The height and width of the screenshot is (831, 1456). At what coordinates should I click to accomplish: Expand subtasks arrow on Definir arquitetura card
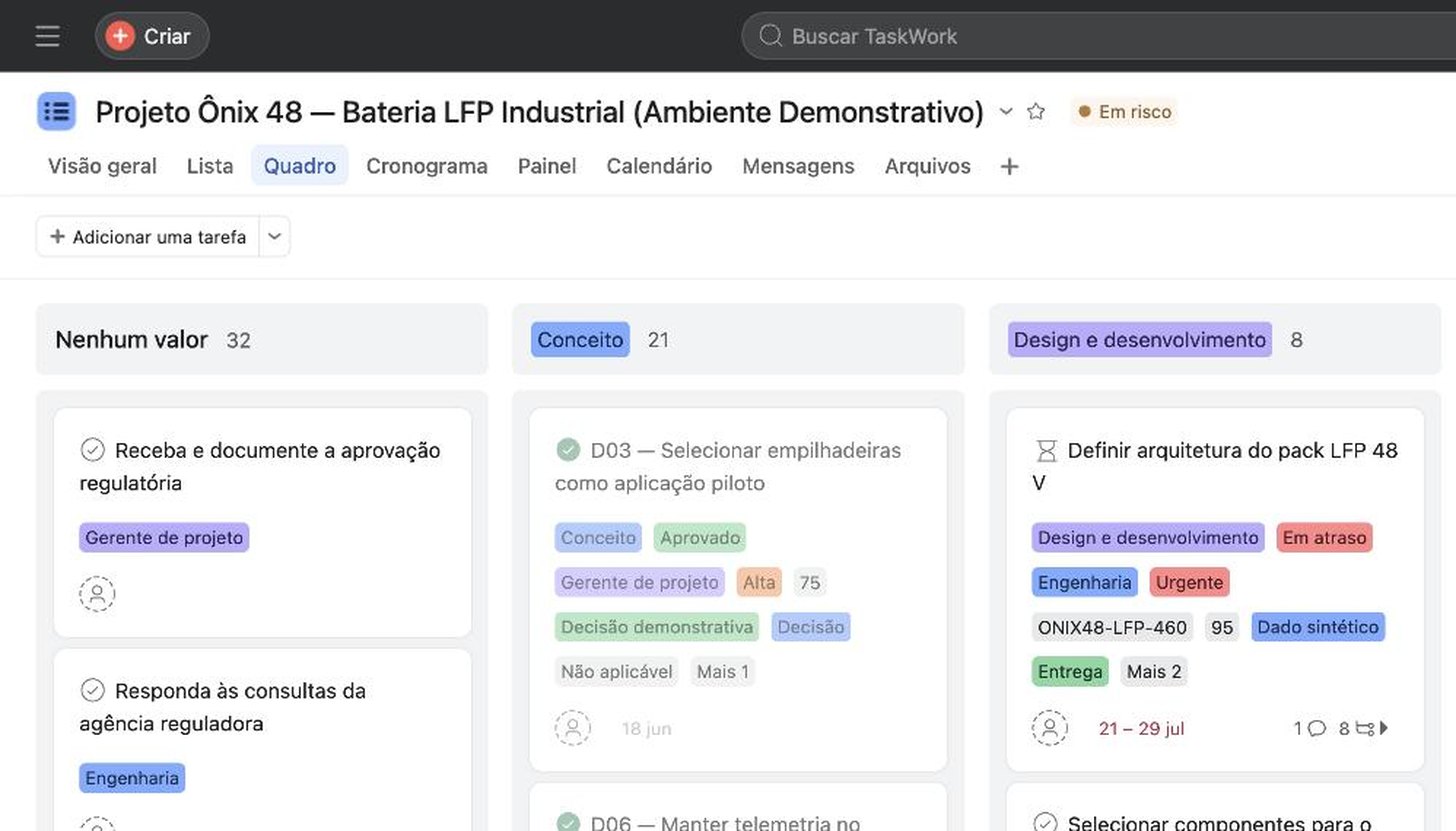click(1384, 728)
